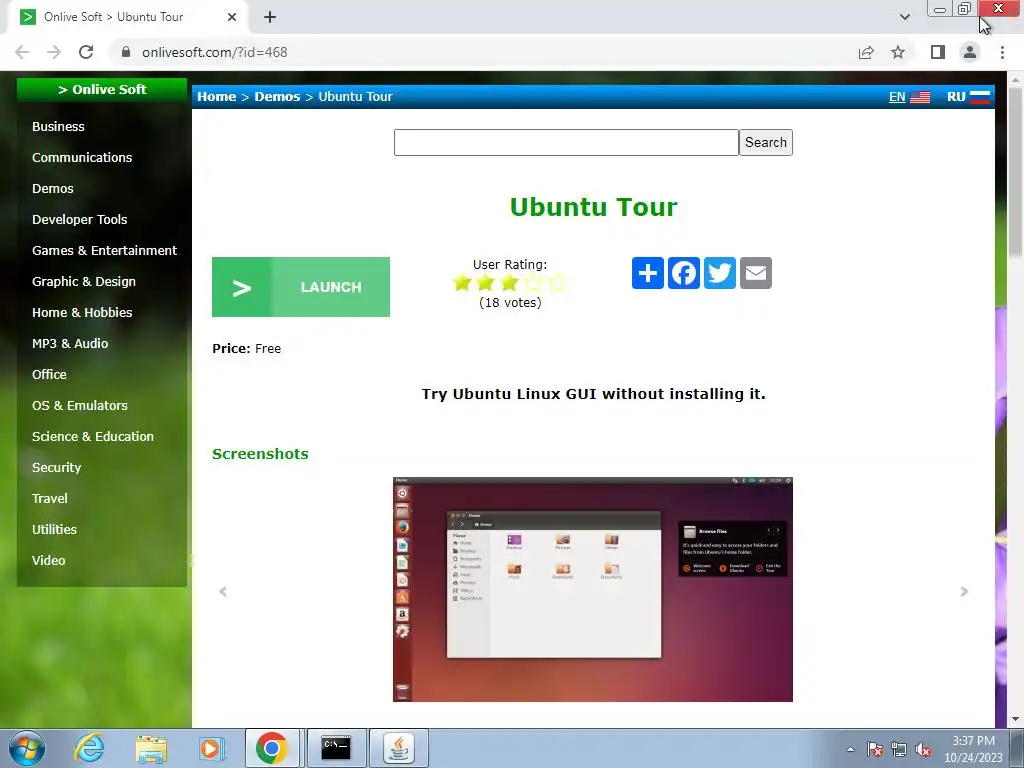The image size is (1024, 768).
Task: Click the muted volume tray icon
Action: click(923, 749)
